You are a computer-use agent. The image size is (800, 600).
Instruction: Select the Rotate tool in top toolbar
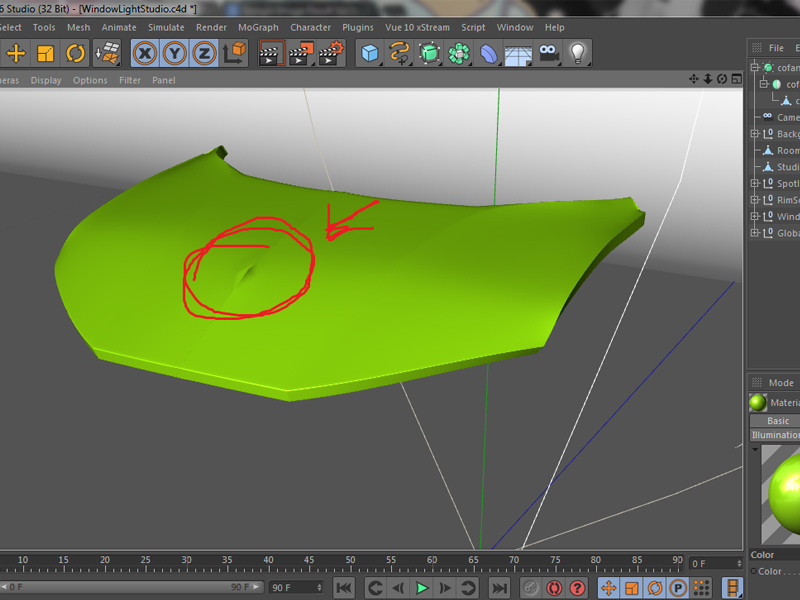tap(76, 53)
